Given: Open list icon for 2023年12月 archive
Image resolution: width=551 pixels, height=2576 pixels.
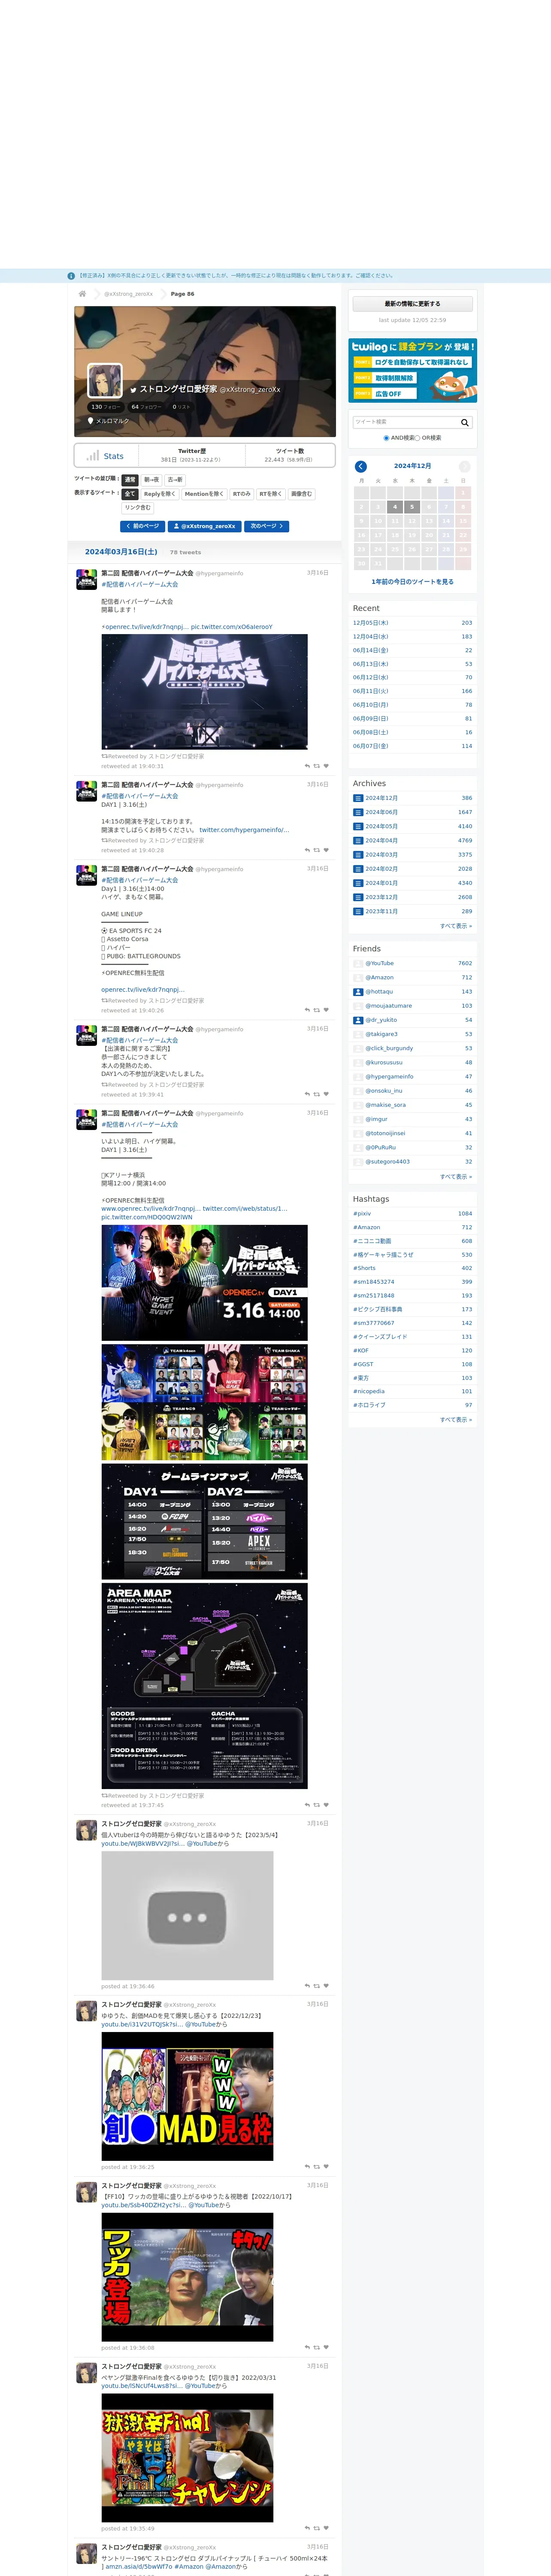Looking at the screenshot, I should [358, 897].
